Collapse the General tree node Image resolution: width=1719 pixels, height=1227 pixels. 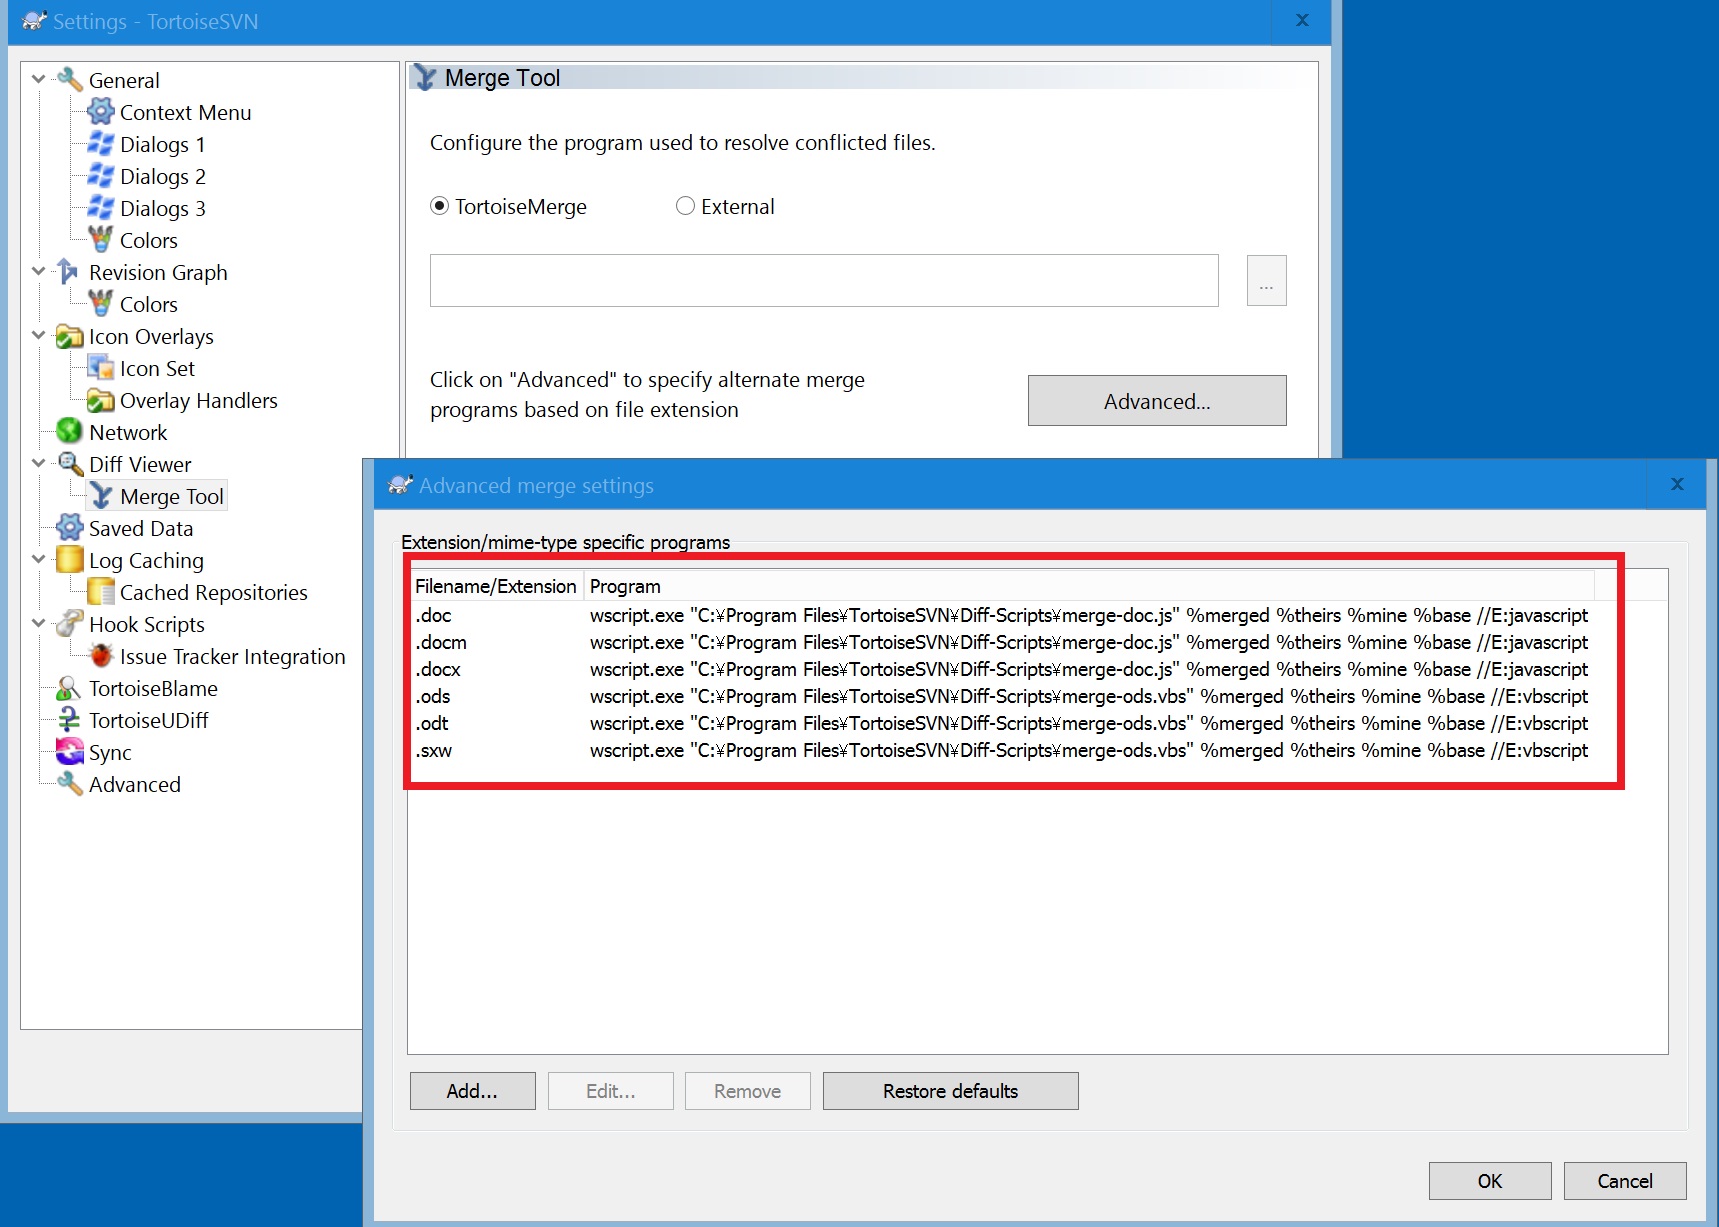[x=39, y=79]
